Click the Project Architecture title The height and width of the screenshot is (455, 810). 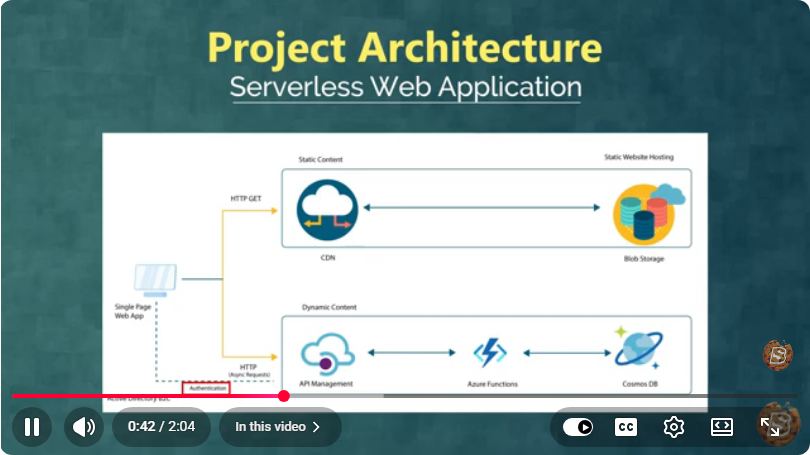click(x=405, y=48)
